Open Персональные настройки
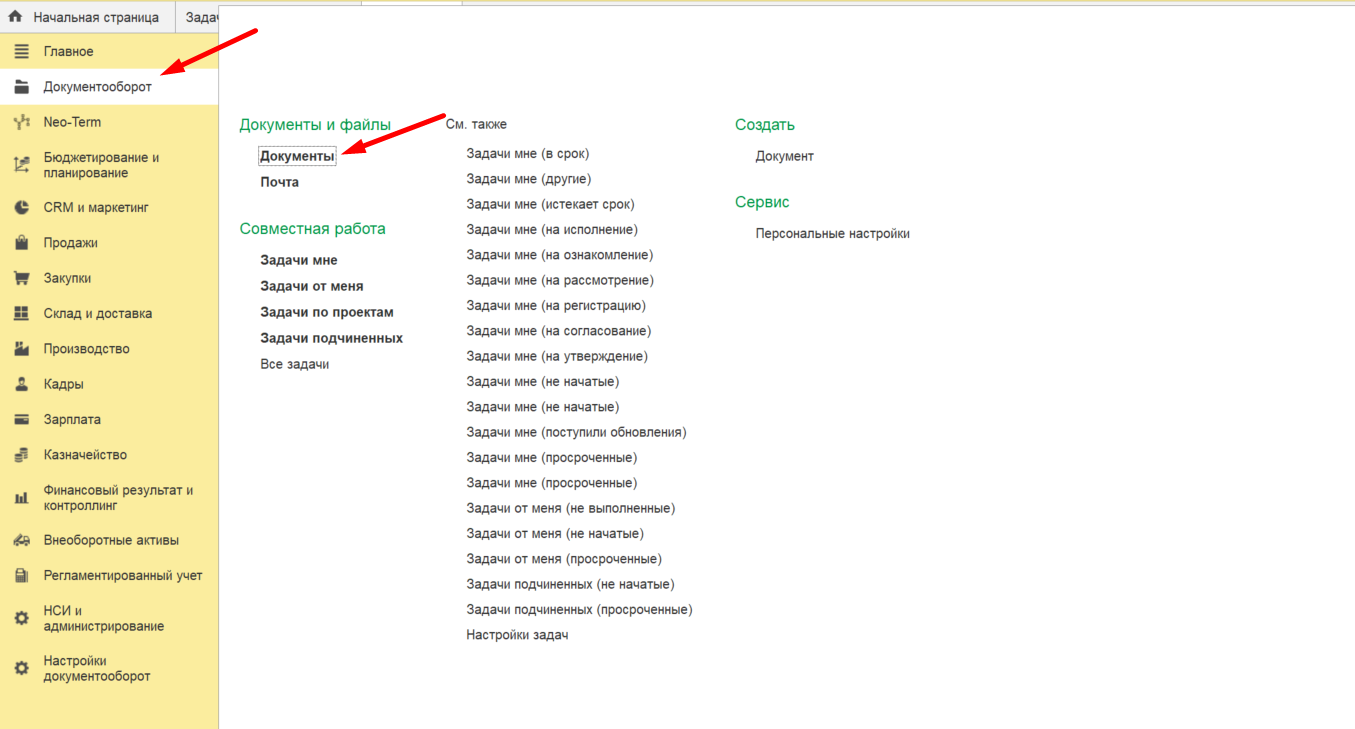This screenshot has height=729, width=1355. [x=833, y=234]
